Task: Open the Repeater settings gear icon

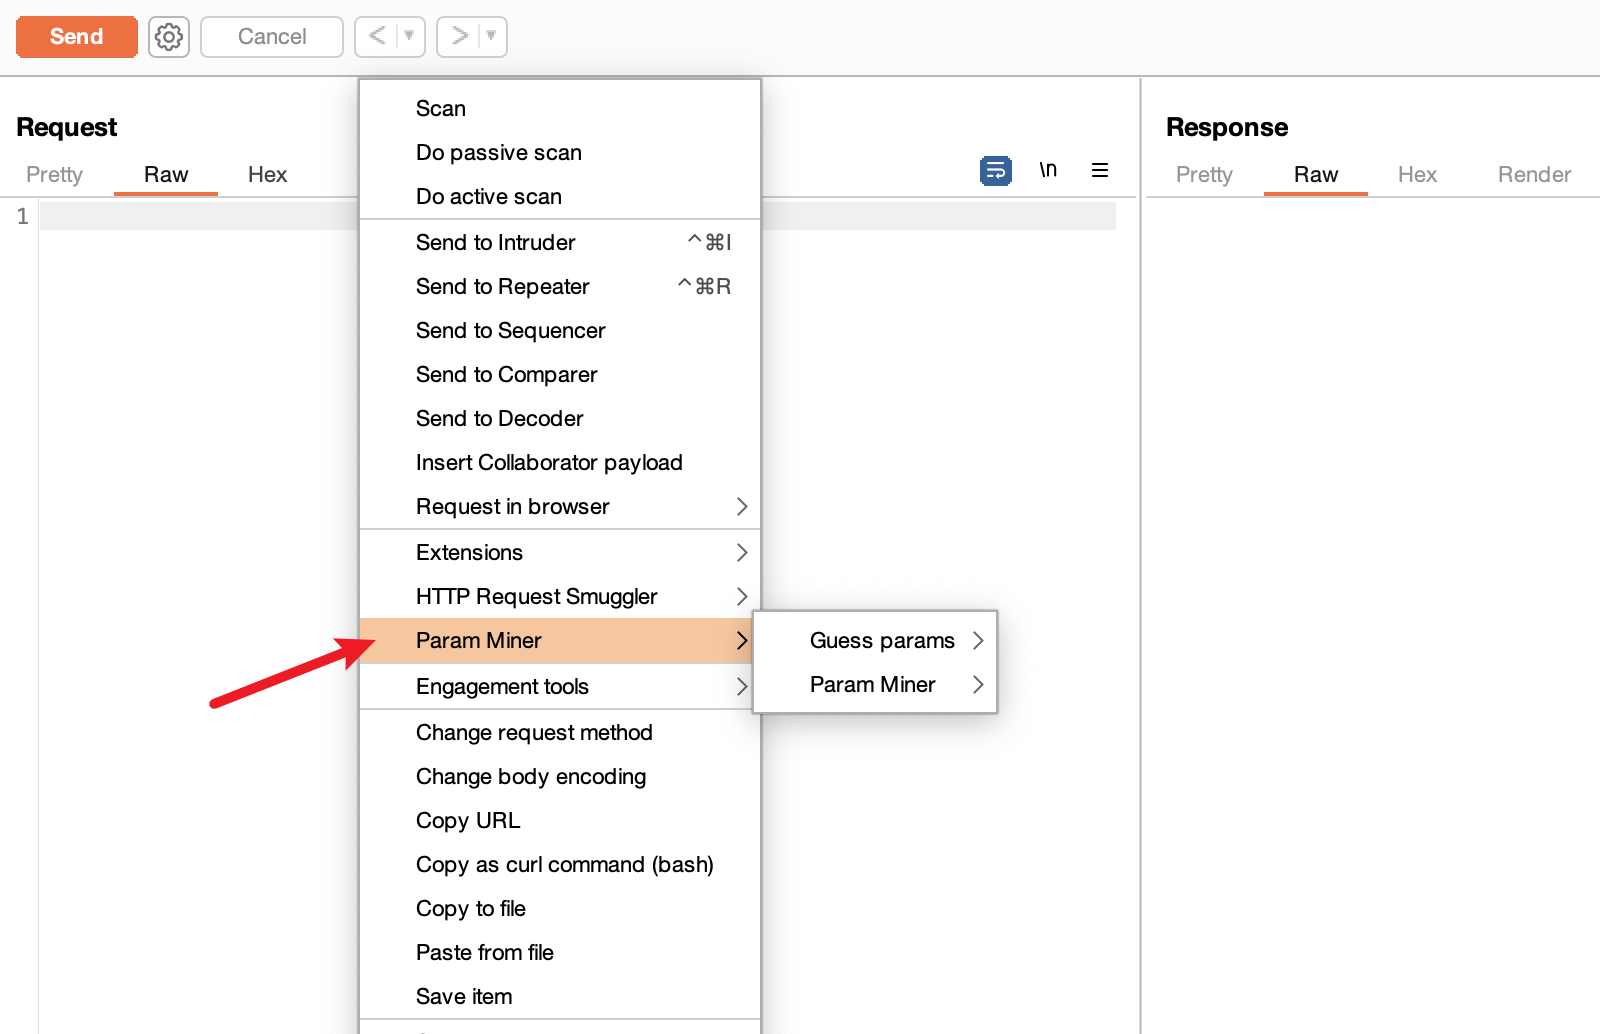Action: tap(169, 37)
